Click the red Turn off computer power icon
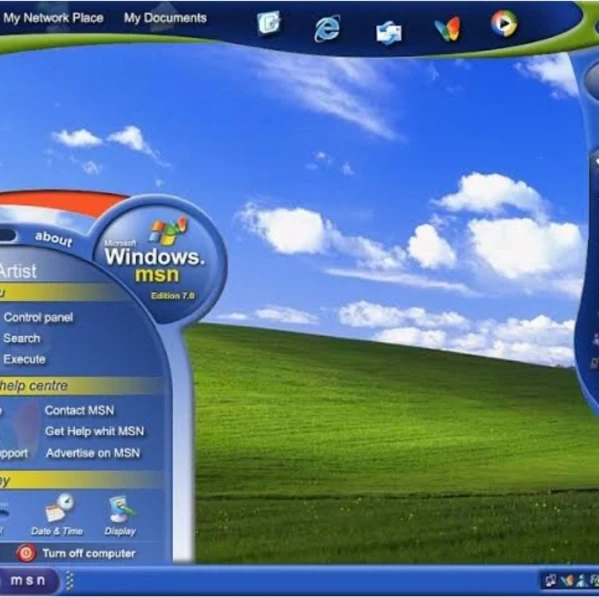This screenshot has width=599, height=597. (x=26, y=553)
